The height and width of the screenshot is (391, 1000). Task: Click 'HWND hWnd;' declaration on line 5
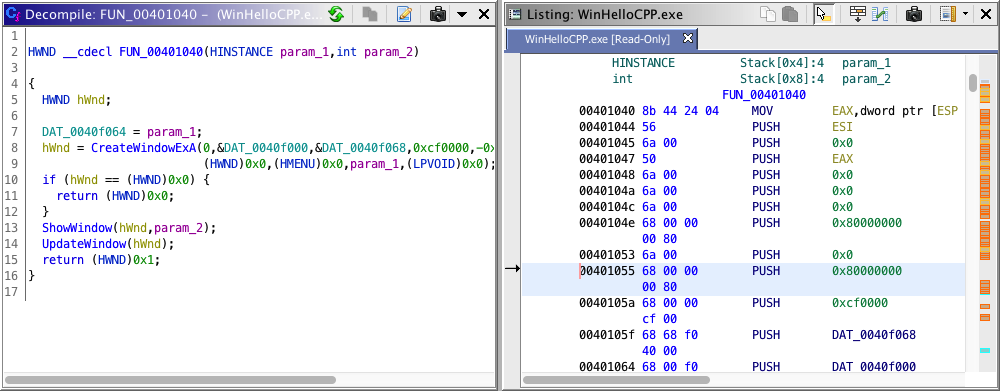(x=77, y=100)
